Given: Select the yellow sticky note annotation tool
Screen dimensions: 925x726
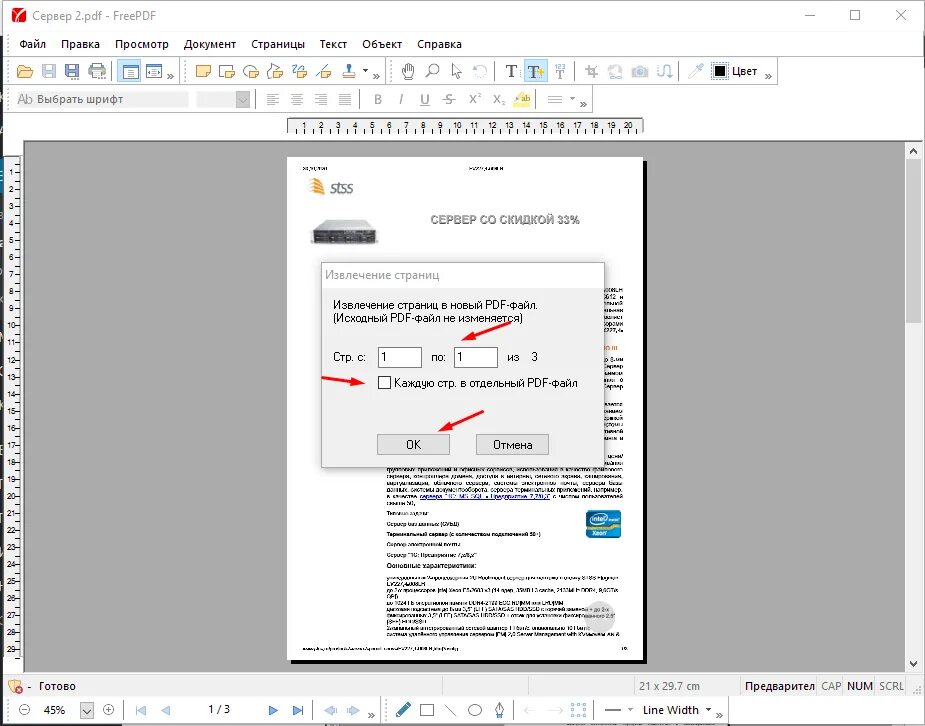Looking at the screenshot, I should click(x=203, y=71).
